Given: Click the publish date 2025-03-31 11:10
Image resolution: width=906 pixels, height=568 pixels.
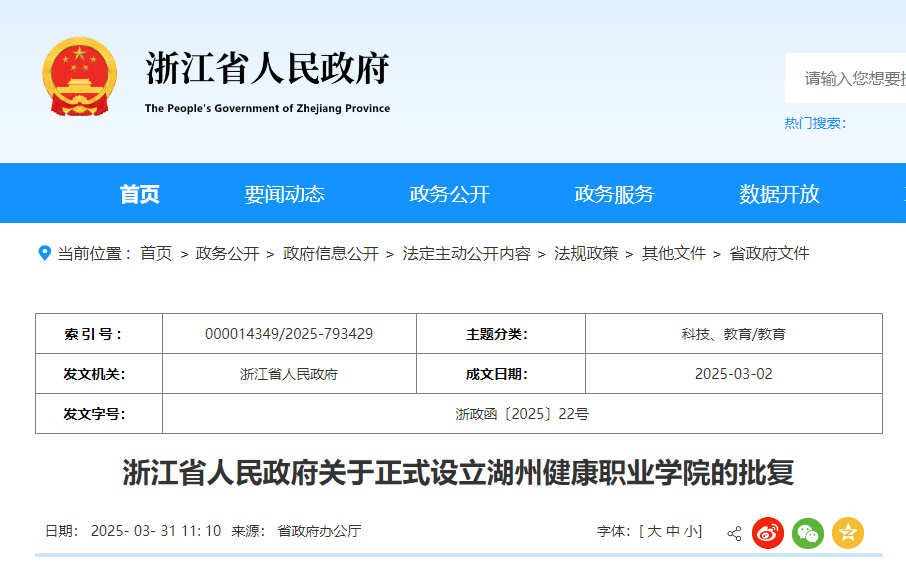Looking at the screenshot, I should pos(156,531).
